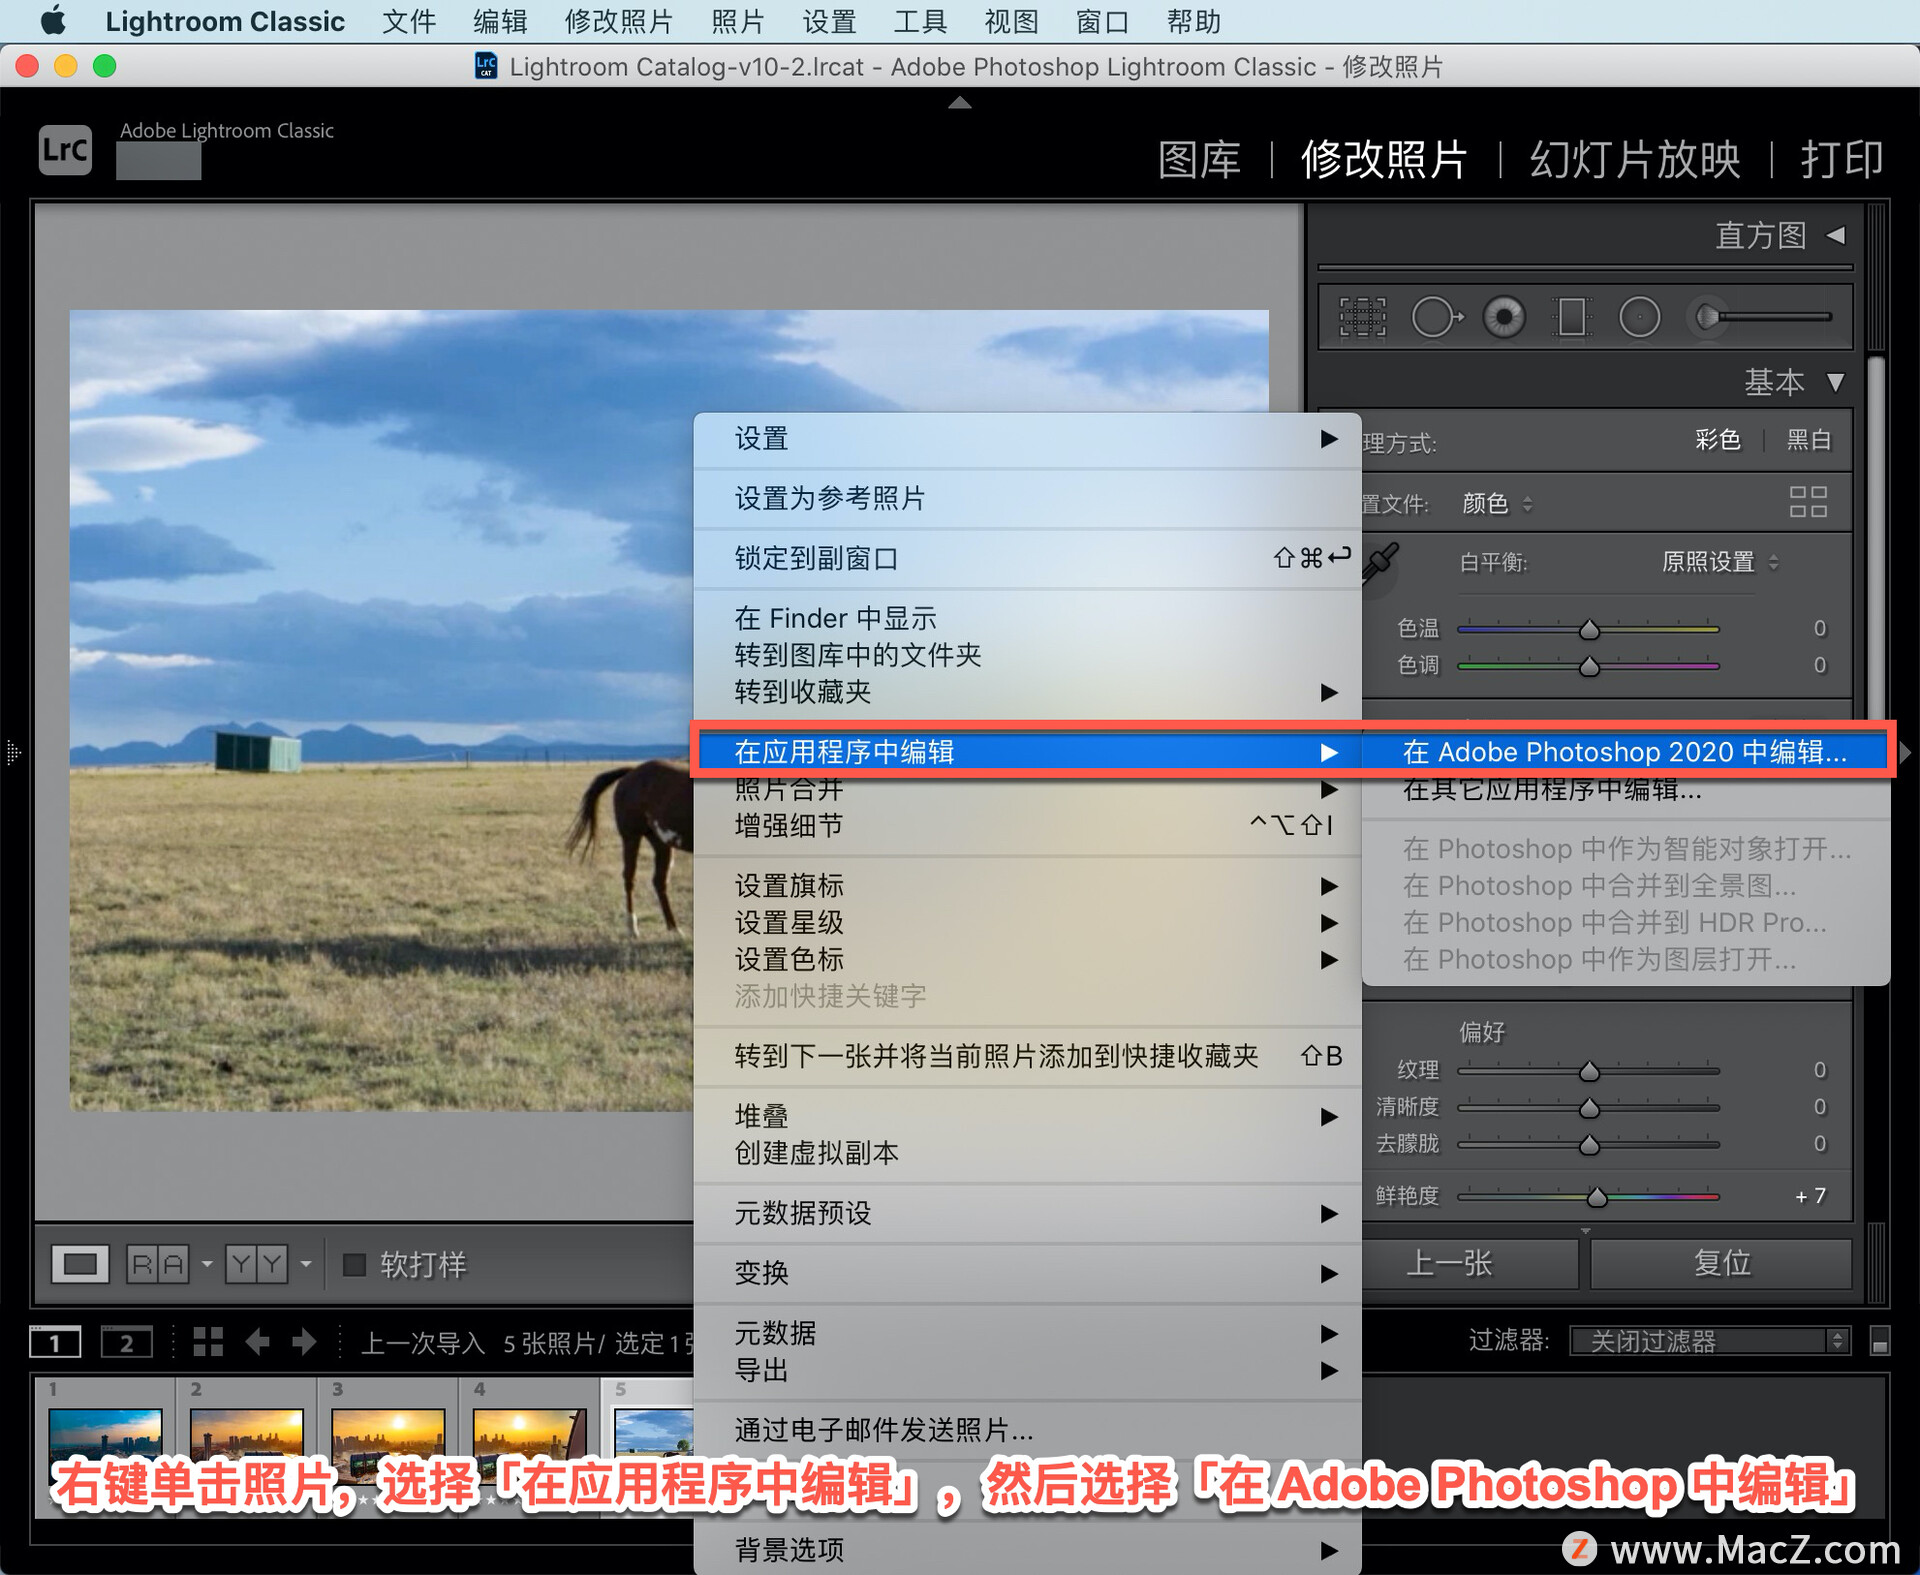The width and height of the screenshot is (1920, 1575).
Task: Open Before/After view options dropdown arrow
Action: 306,1264
